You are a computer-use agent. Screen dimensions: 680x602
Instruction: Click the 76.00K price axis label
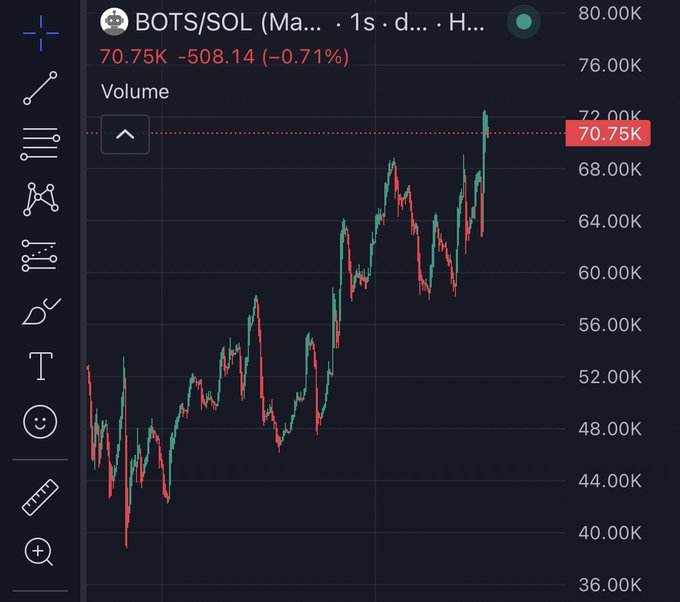(610, 65)
